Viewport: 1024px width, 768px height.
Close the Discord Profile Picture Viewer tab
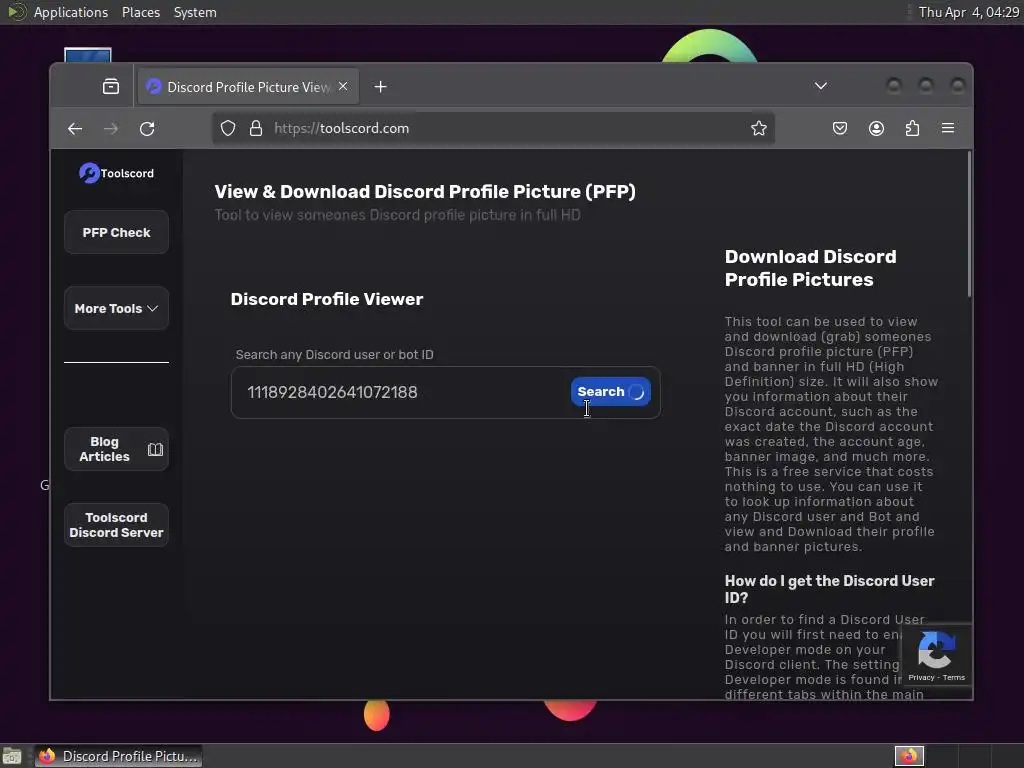343,86
